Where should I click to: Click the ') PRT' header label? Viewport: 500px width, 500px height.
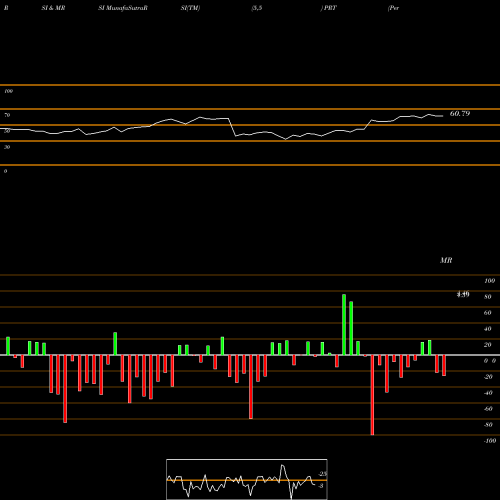[329, 8]
